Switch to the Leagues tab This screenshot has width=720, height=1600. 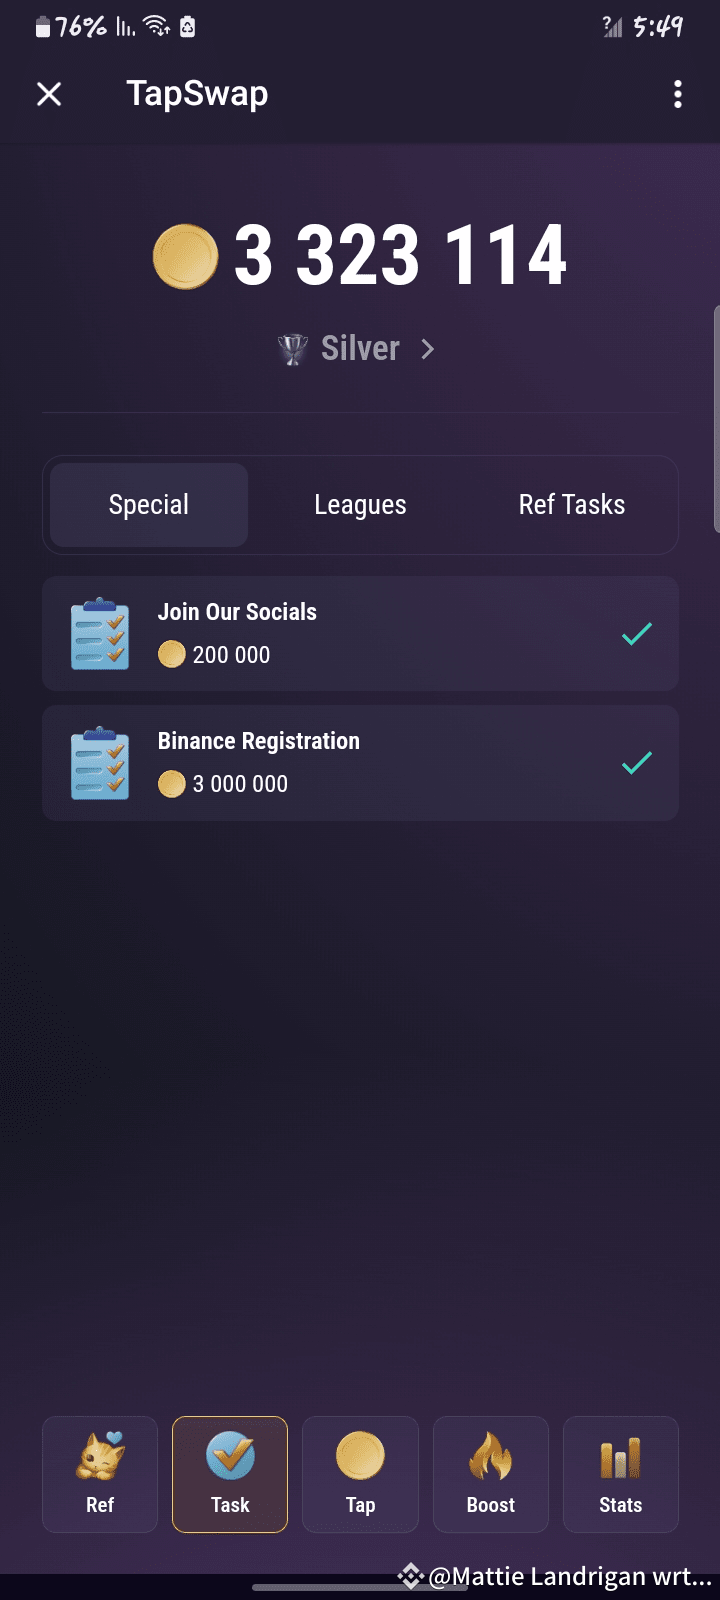(x=360, y=505)
